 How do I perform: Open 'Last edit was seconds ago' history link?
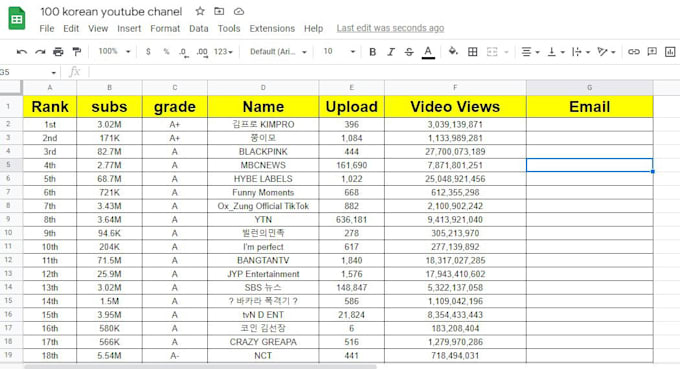click(x=390, y=28)
